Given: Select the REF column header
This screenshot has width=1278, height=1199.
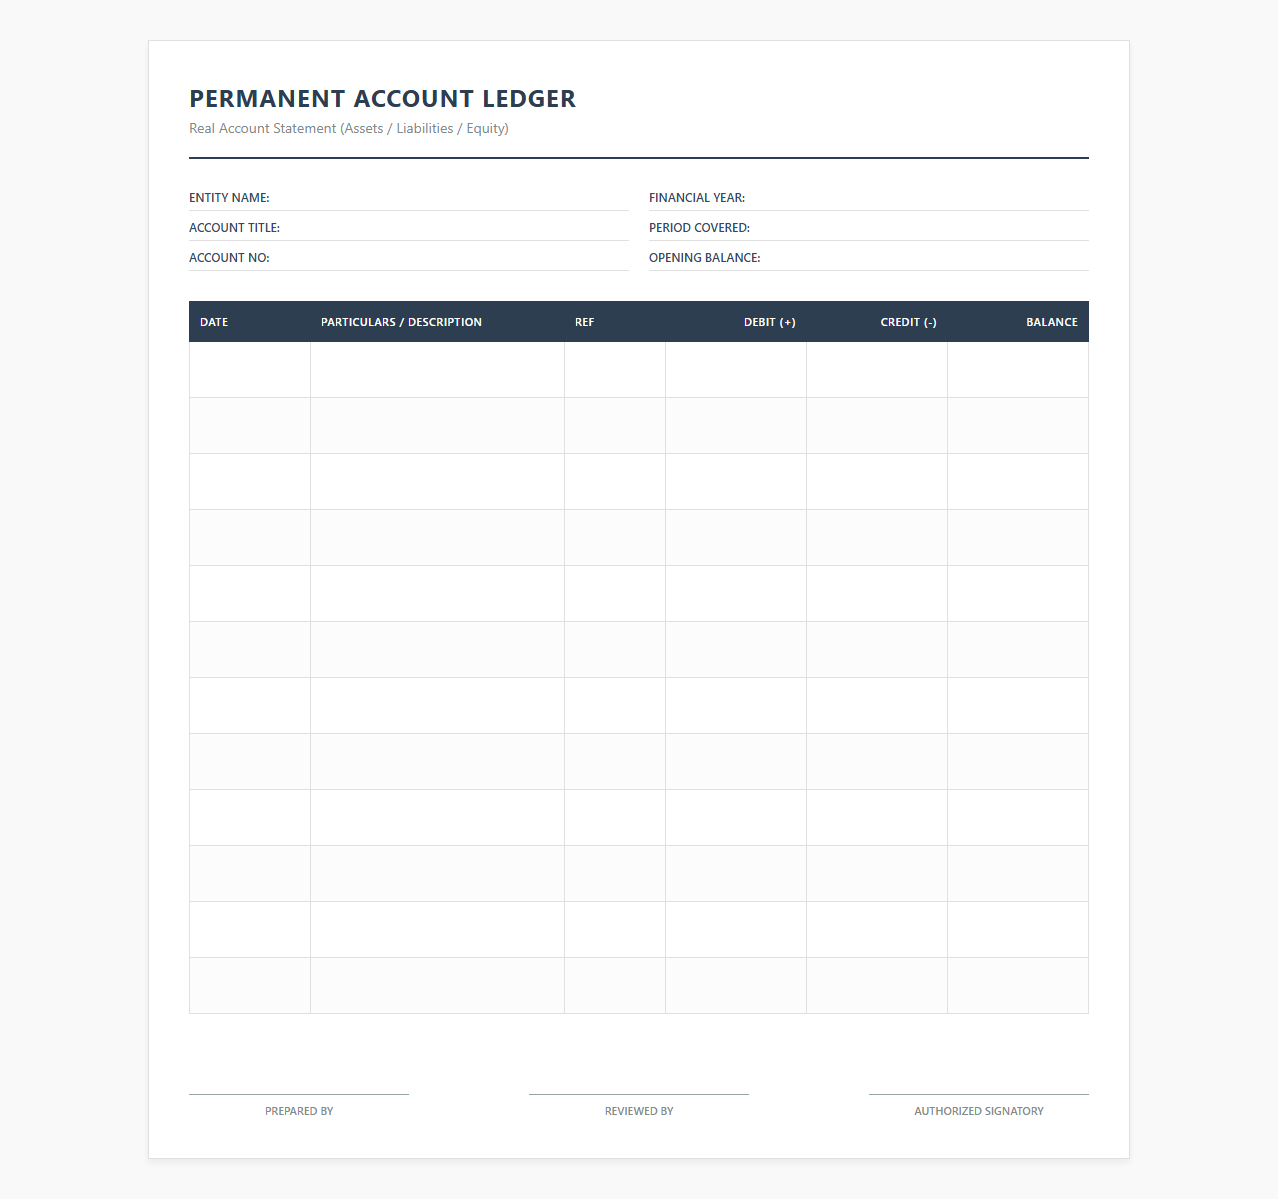Looking at the screenshot, I should pyautogui.click(x=615, y=322).
